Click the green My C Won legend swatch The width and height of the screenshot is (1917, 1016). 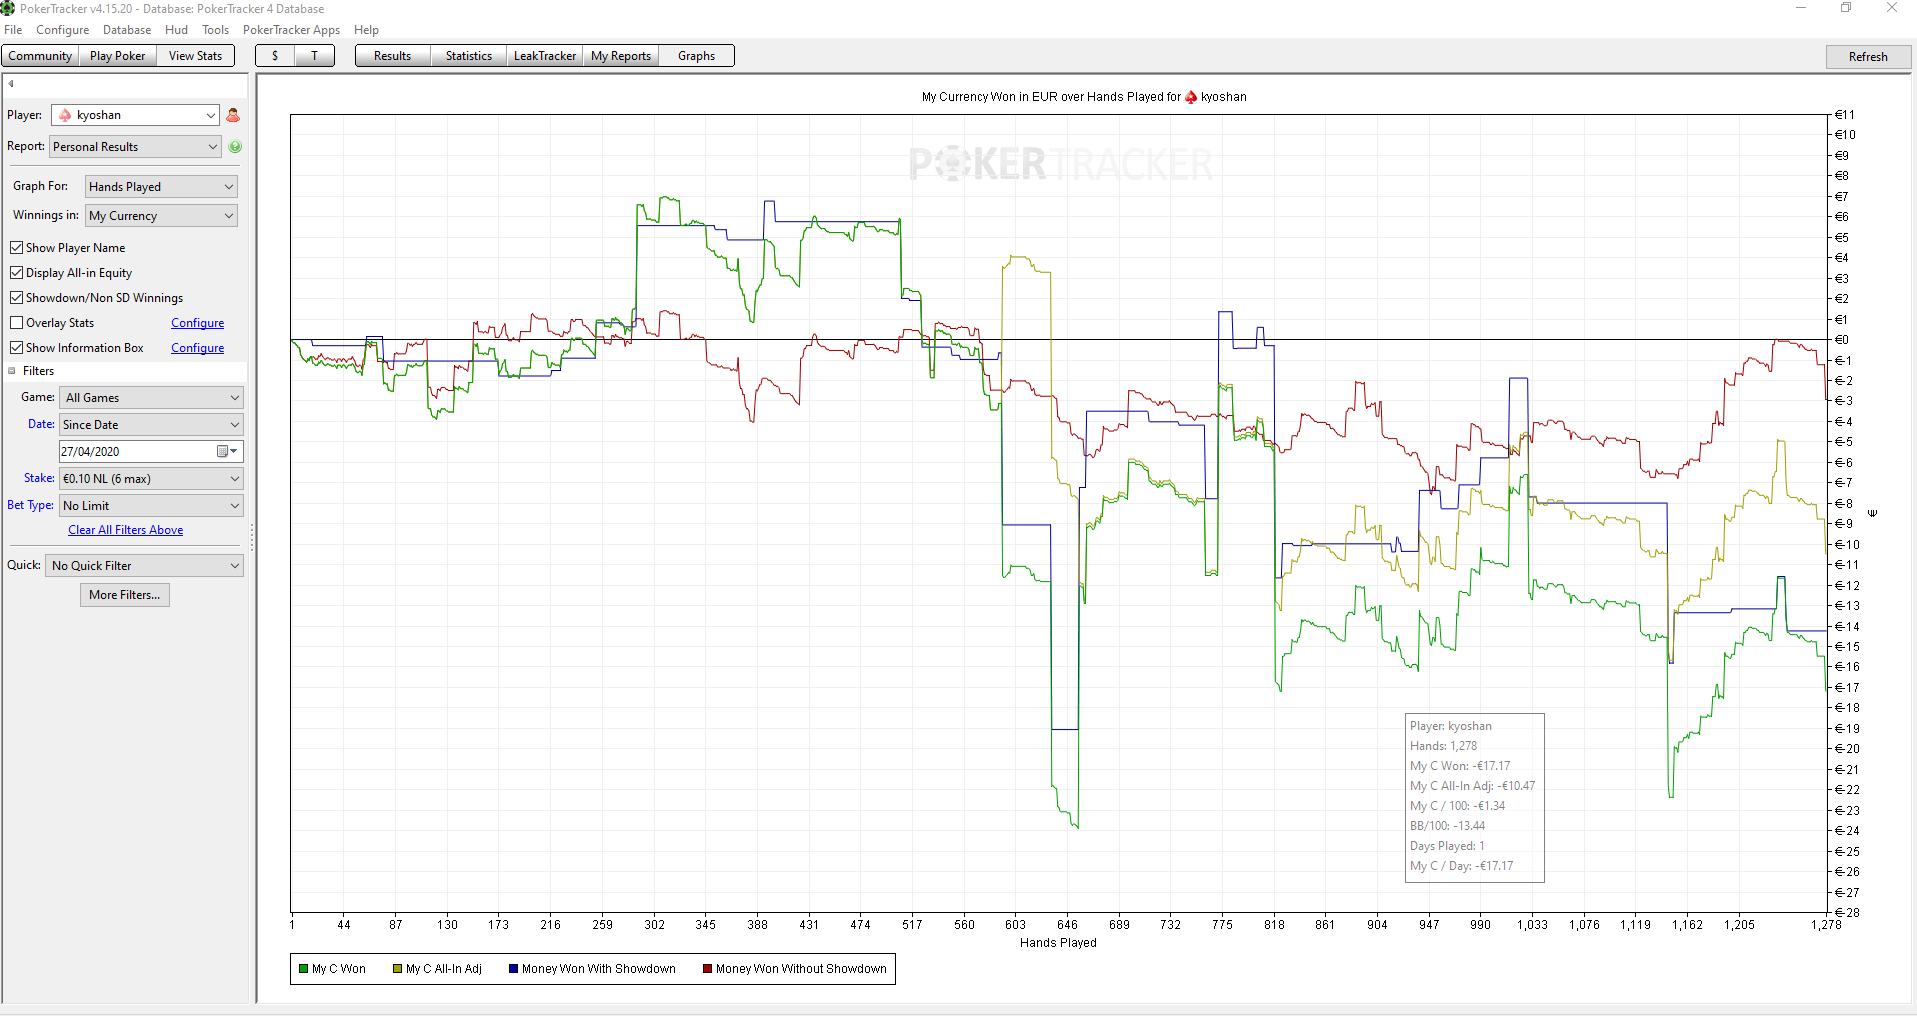point(303,969)
